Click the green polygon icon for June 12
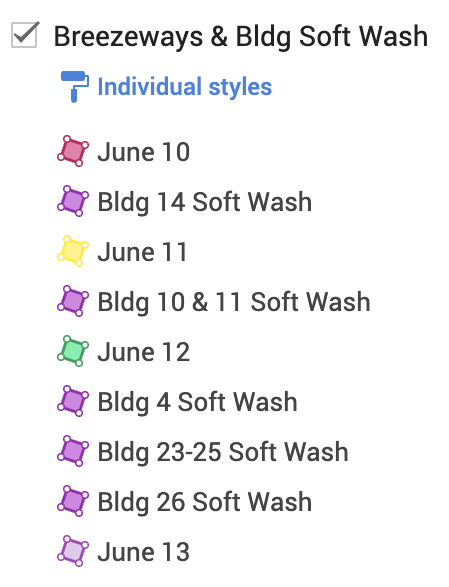This screenshot has height=587, width=449. click(x=73, y=351)
